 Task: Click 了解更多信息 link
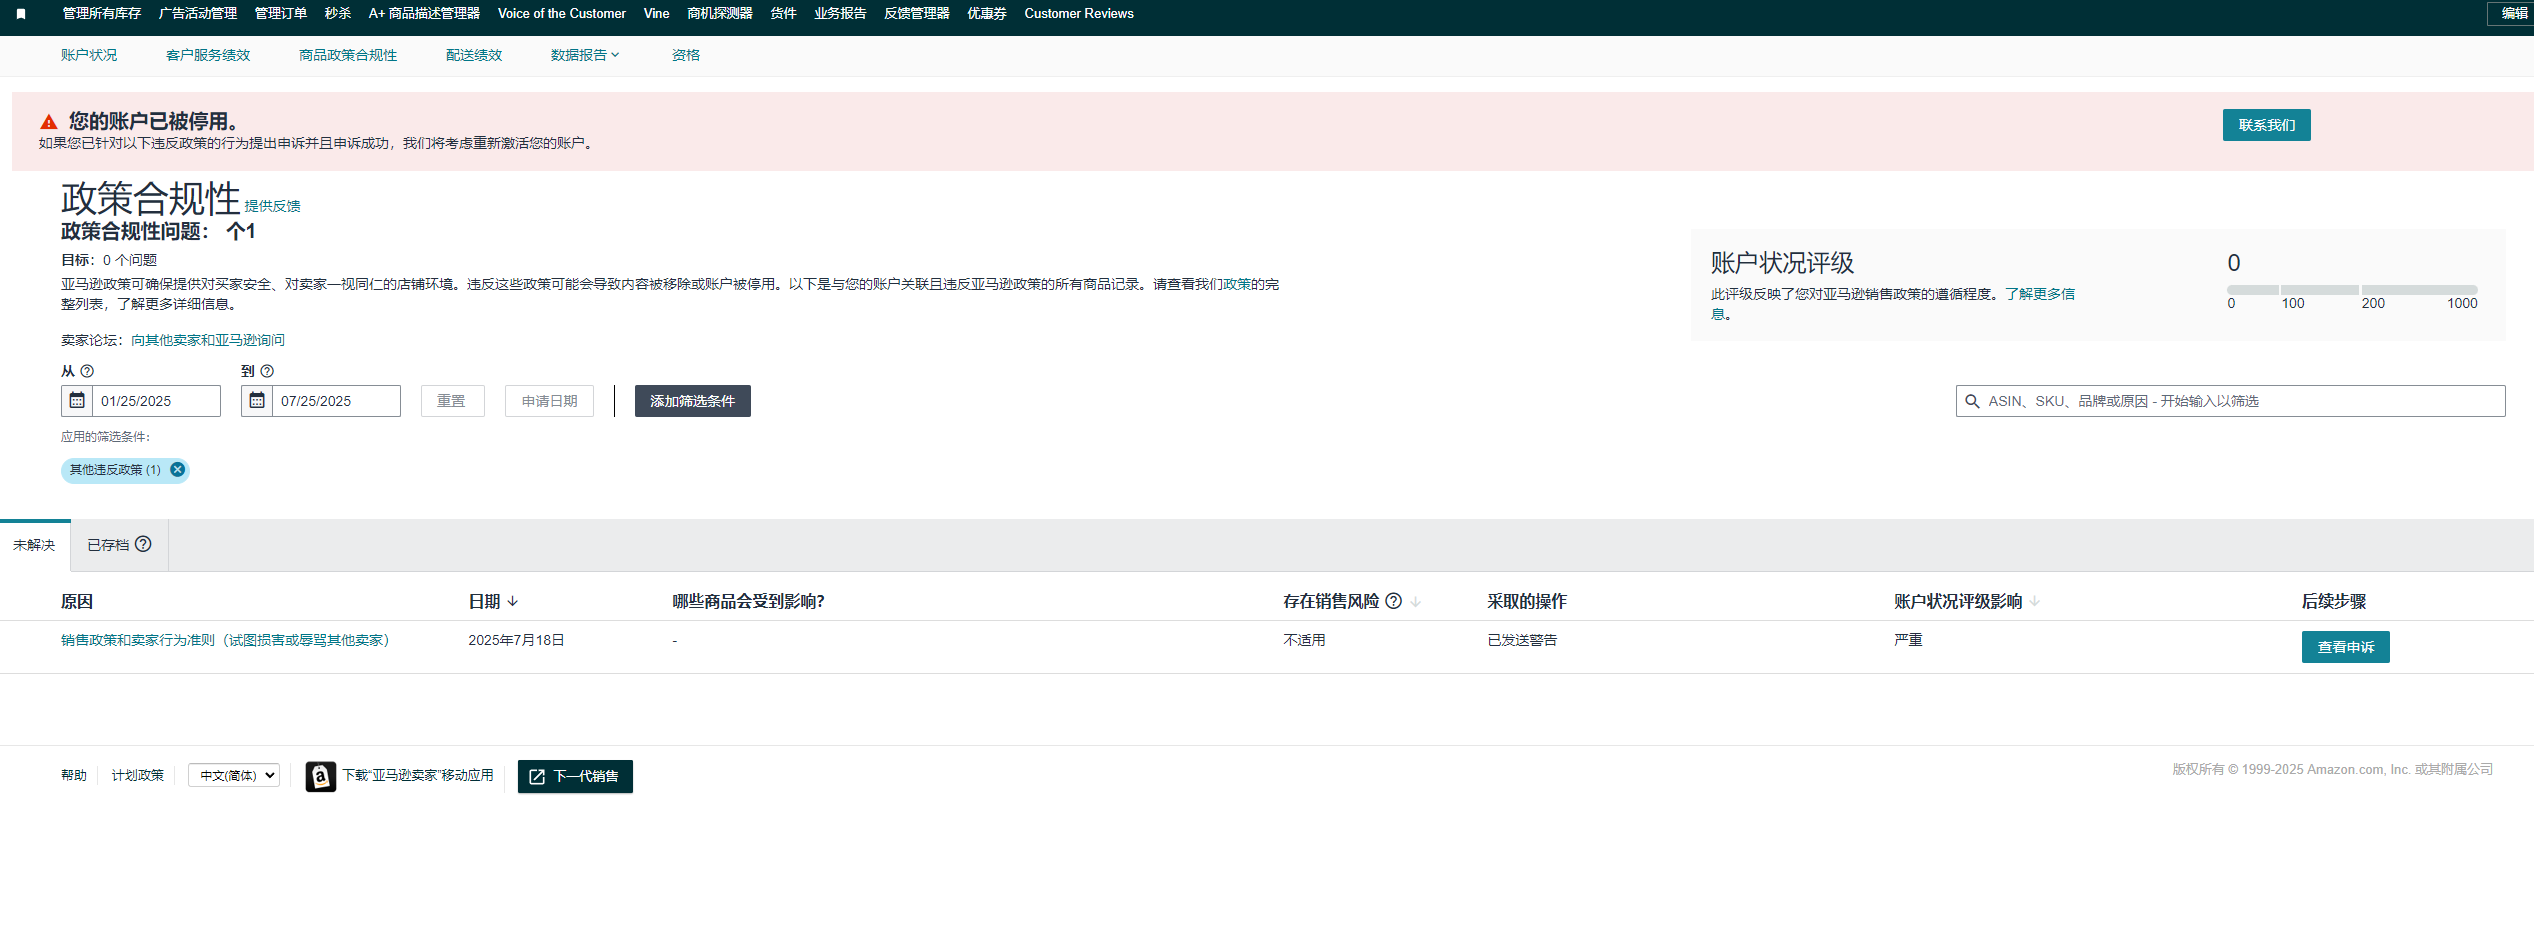[x=2040, y=294]
